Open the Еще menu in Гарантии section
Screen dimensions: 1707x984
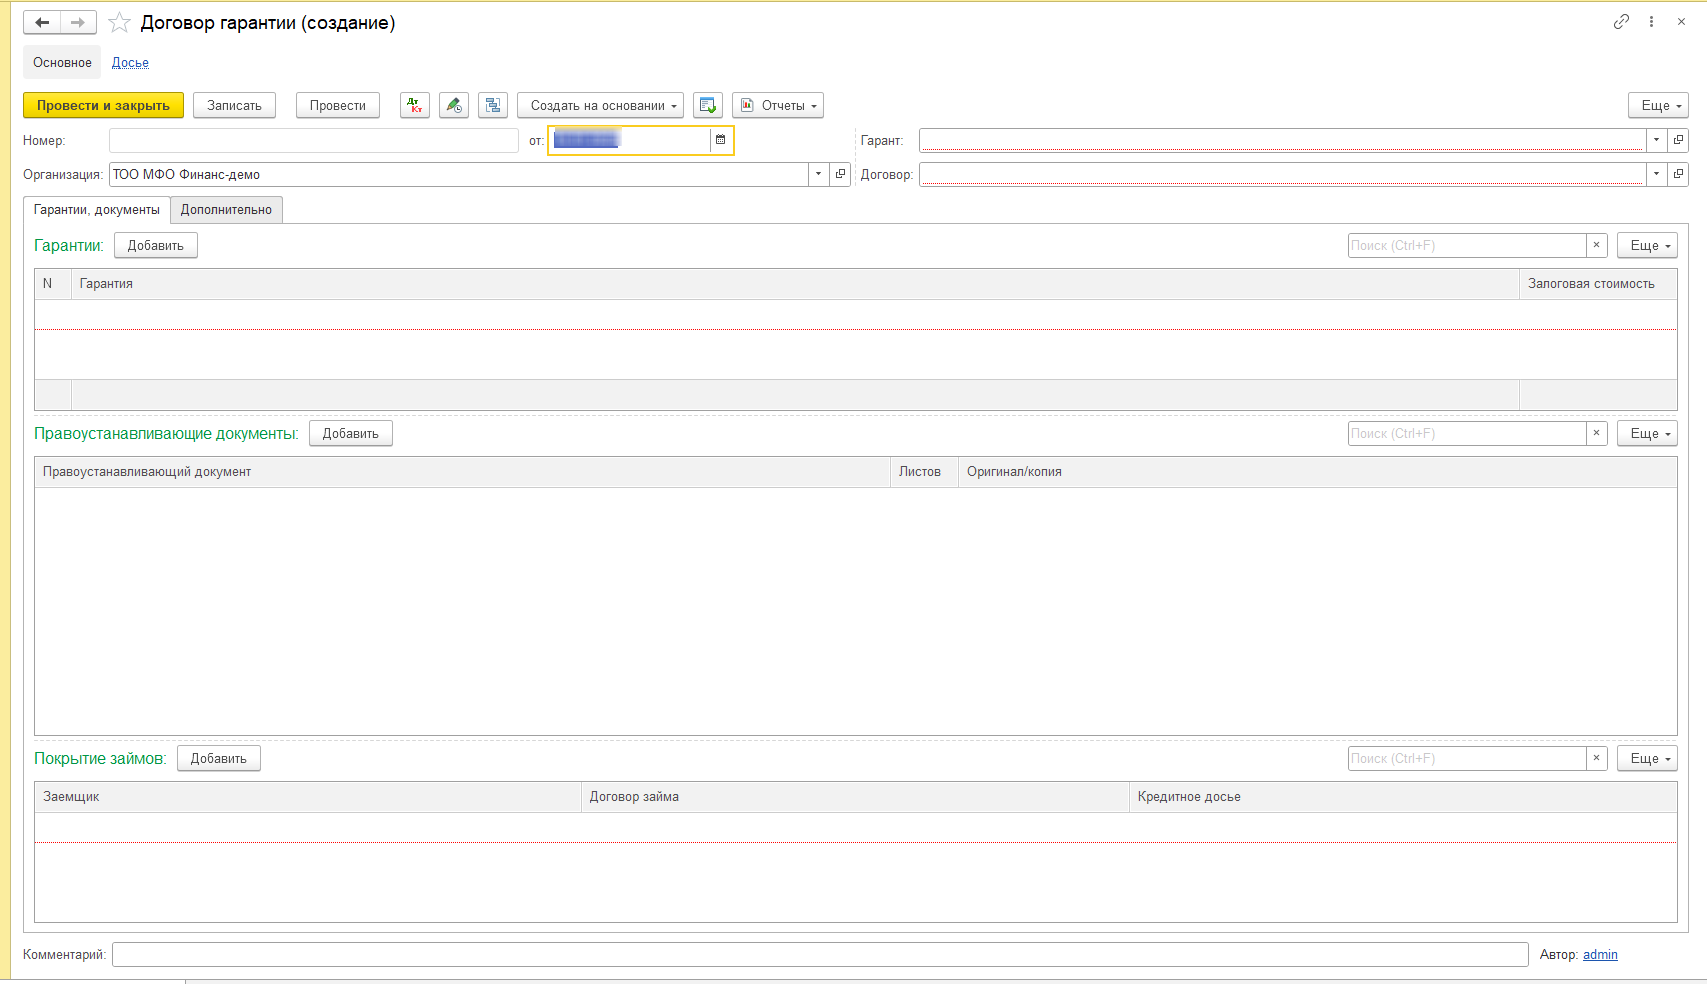pos(1648,245)
